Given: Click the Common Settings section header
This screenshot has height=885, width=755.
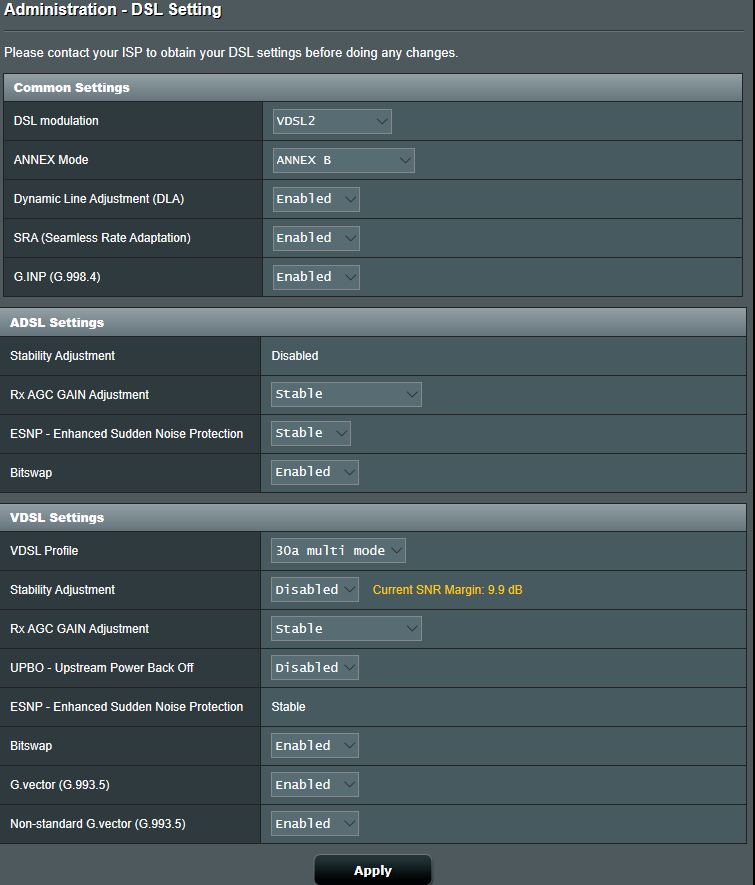Looking at the screenshot, I should pos(72,88).
